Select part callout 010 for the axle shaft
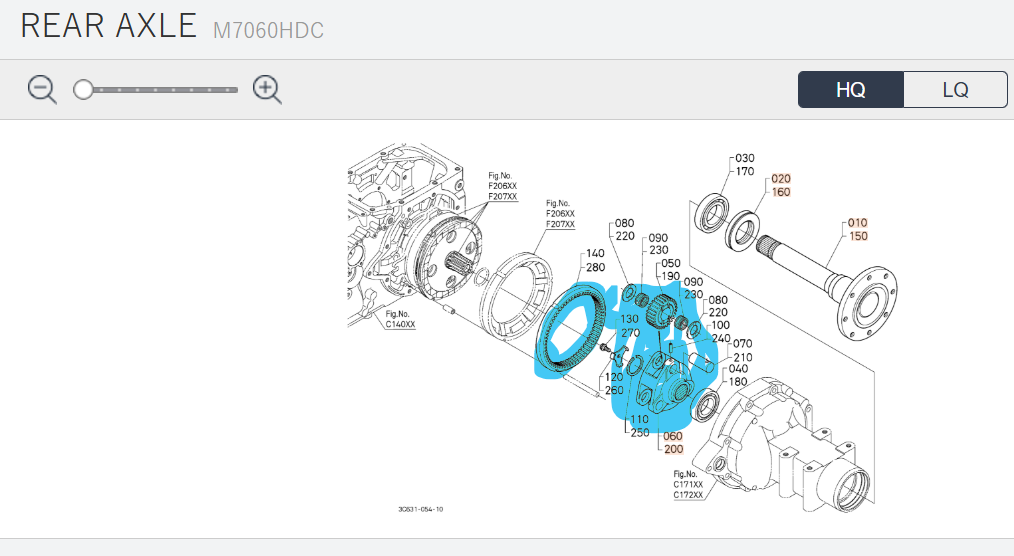The height and width of the screenshot is (556, 1014). pyautogui.click(x=857, y=222)
